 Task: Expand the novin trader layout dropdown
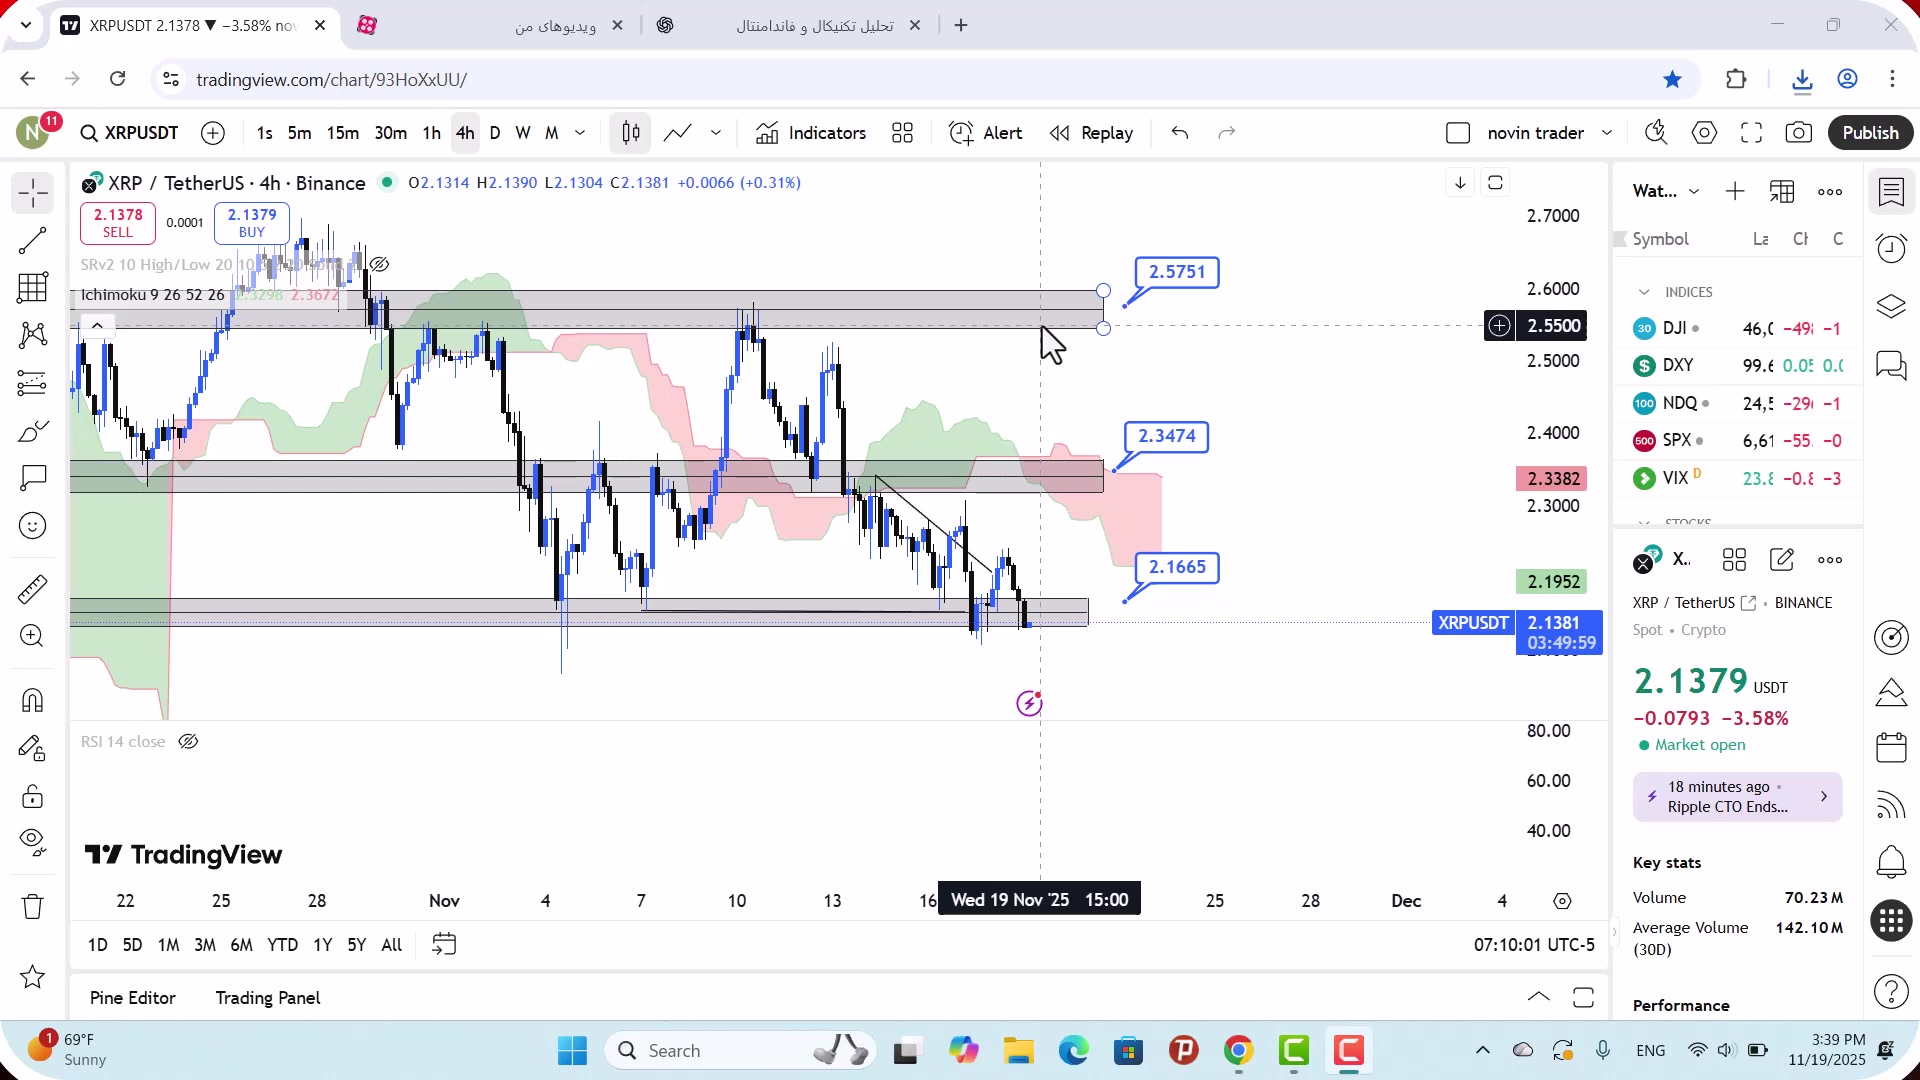pyautogui.click(x=1607, y=133)
